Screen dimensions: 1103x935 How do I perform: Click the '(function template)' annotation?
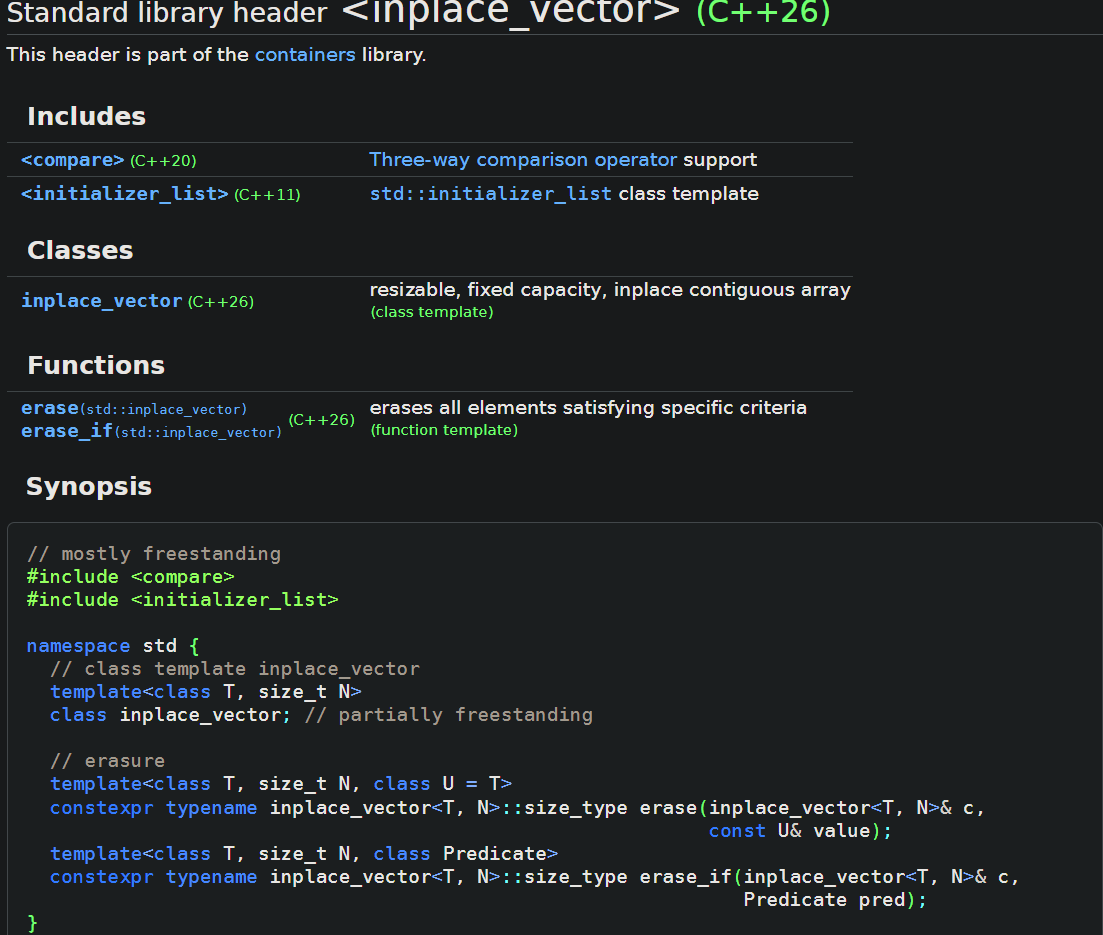pyautogui.click(x=444, y=431)
